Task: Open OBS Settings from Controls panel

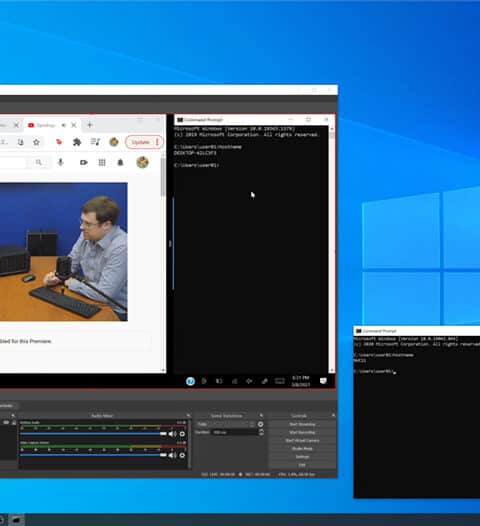Action: pyautogui.click(x=302, y=457)
